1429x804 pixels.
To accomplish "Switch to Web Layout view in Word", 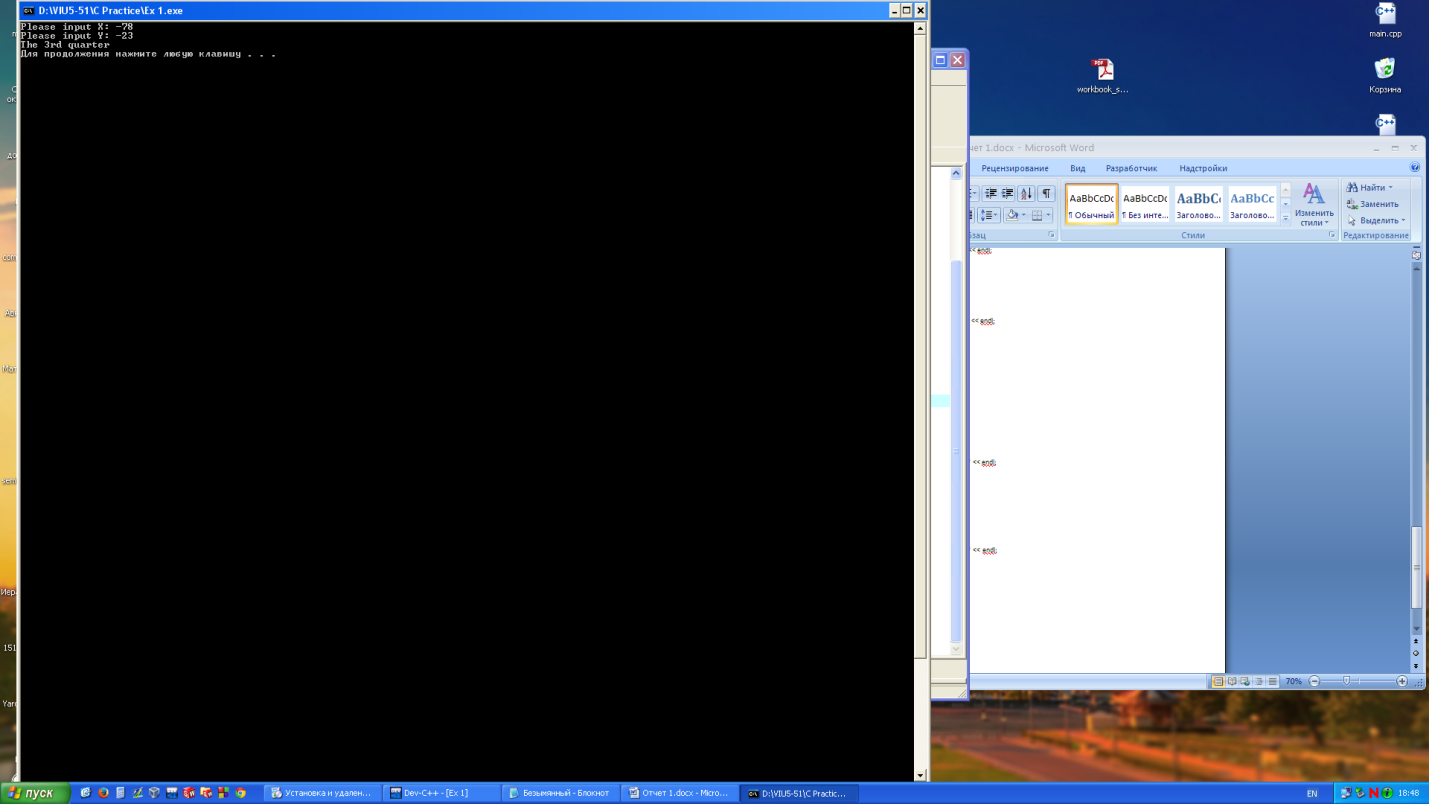I will click(x=1245, y=681).
